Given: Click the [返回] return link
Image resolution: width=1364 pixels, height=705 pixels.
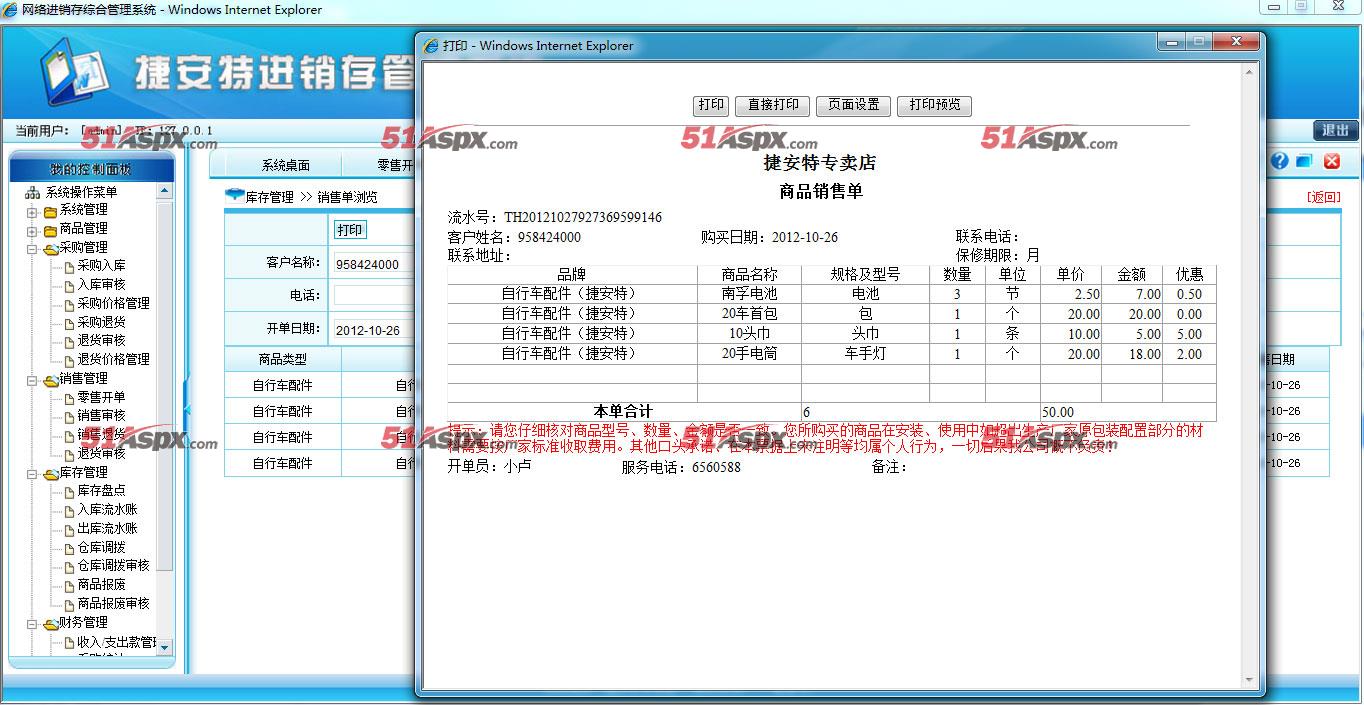Looking at the screenshot, I should (x=1324, y=197).
